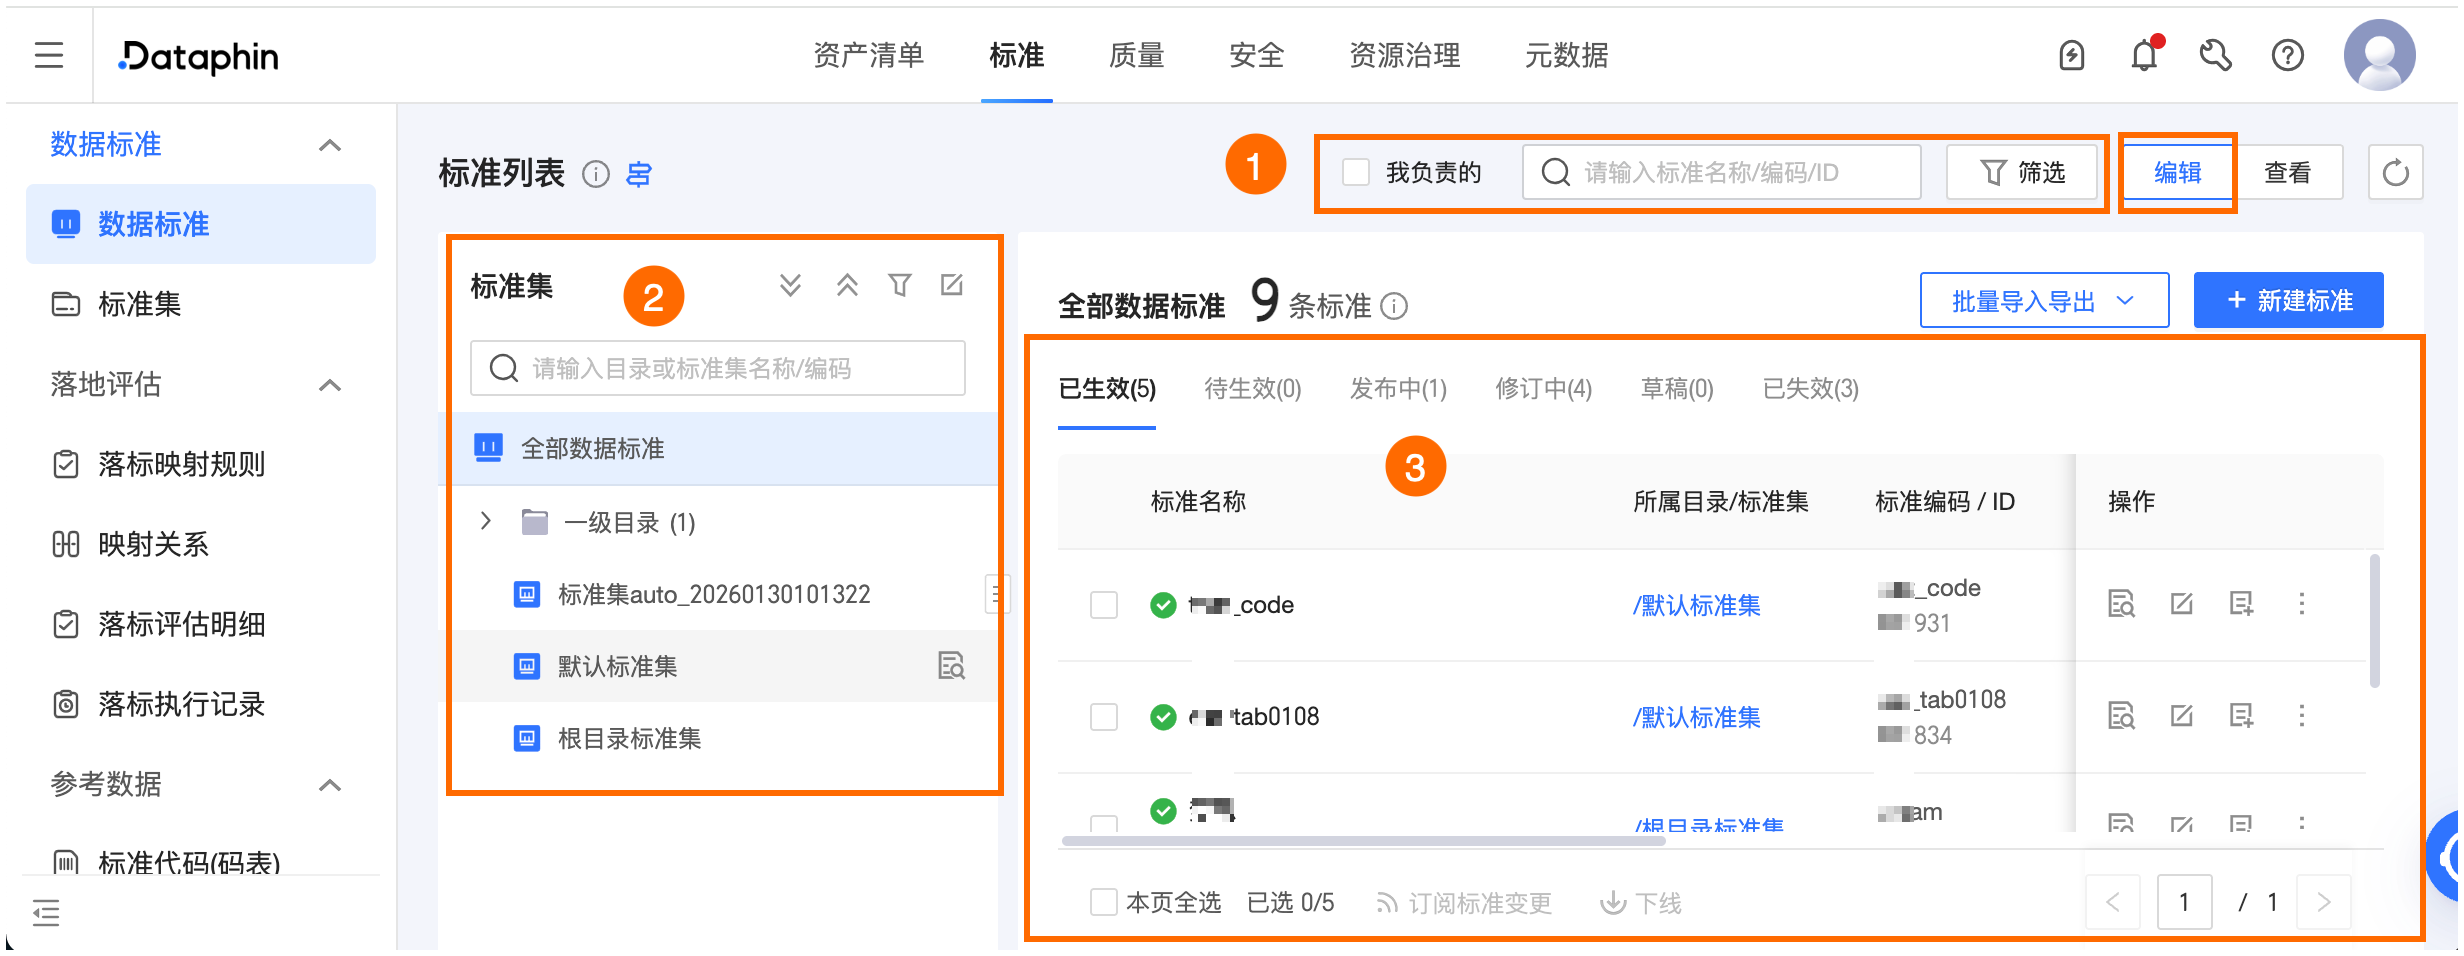Focus the 请输入目录或标准集名称/编码 search field
Image resolution: width=2464 pixels, height=956 pixels.
pyautogui.click(x=717, y=368)
